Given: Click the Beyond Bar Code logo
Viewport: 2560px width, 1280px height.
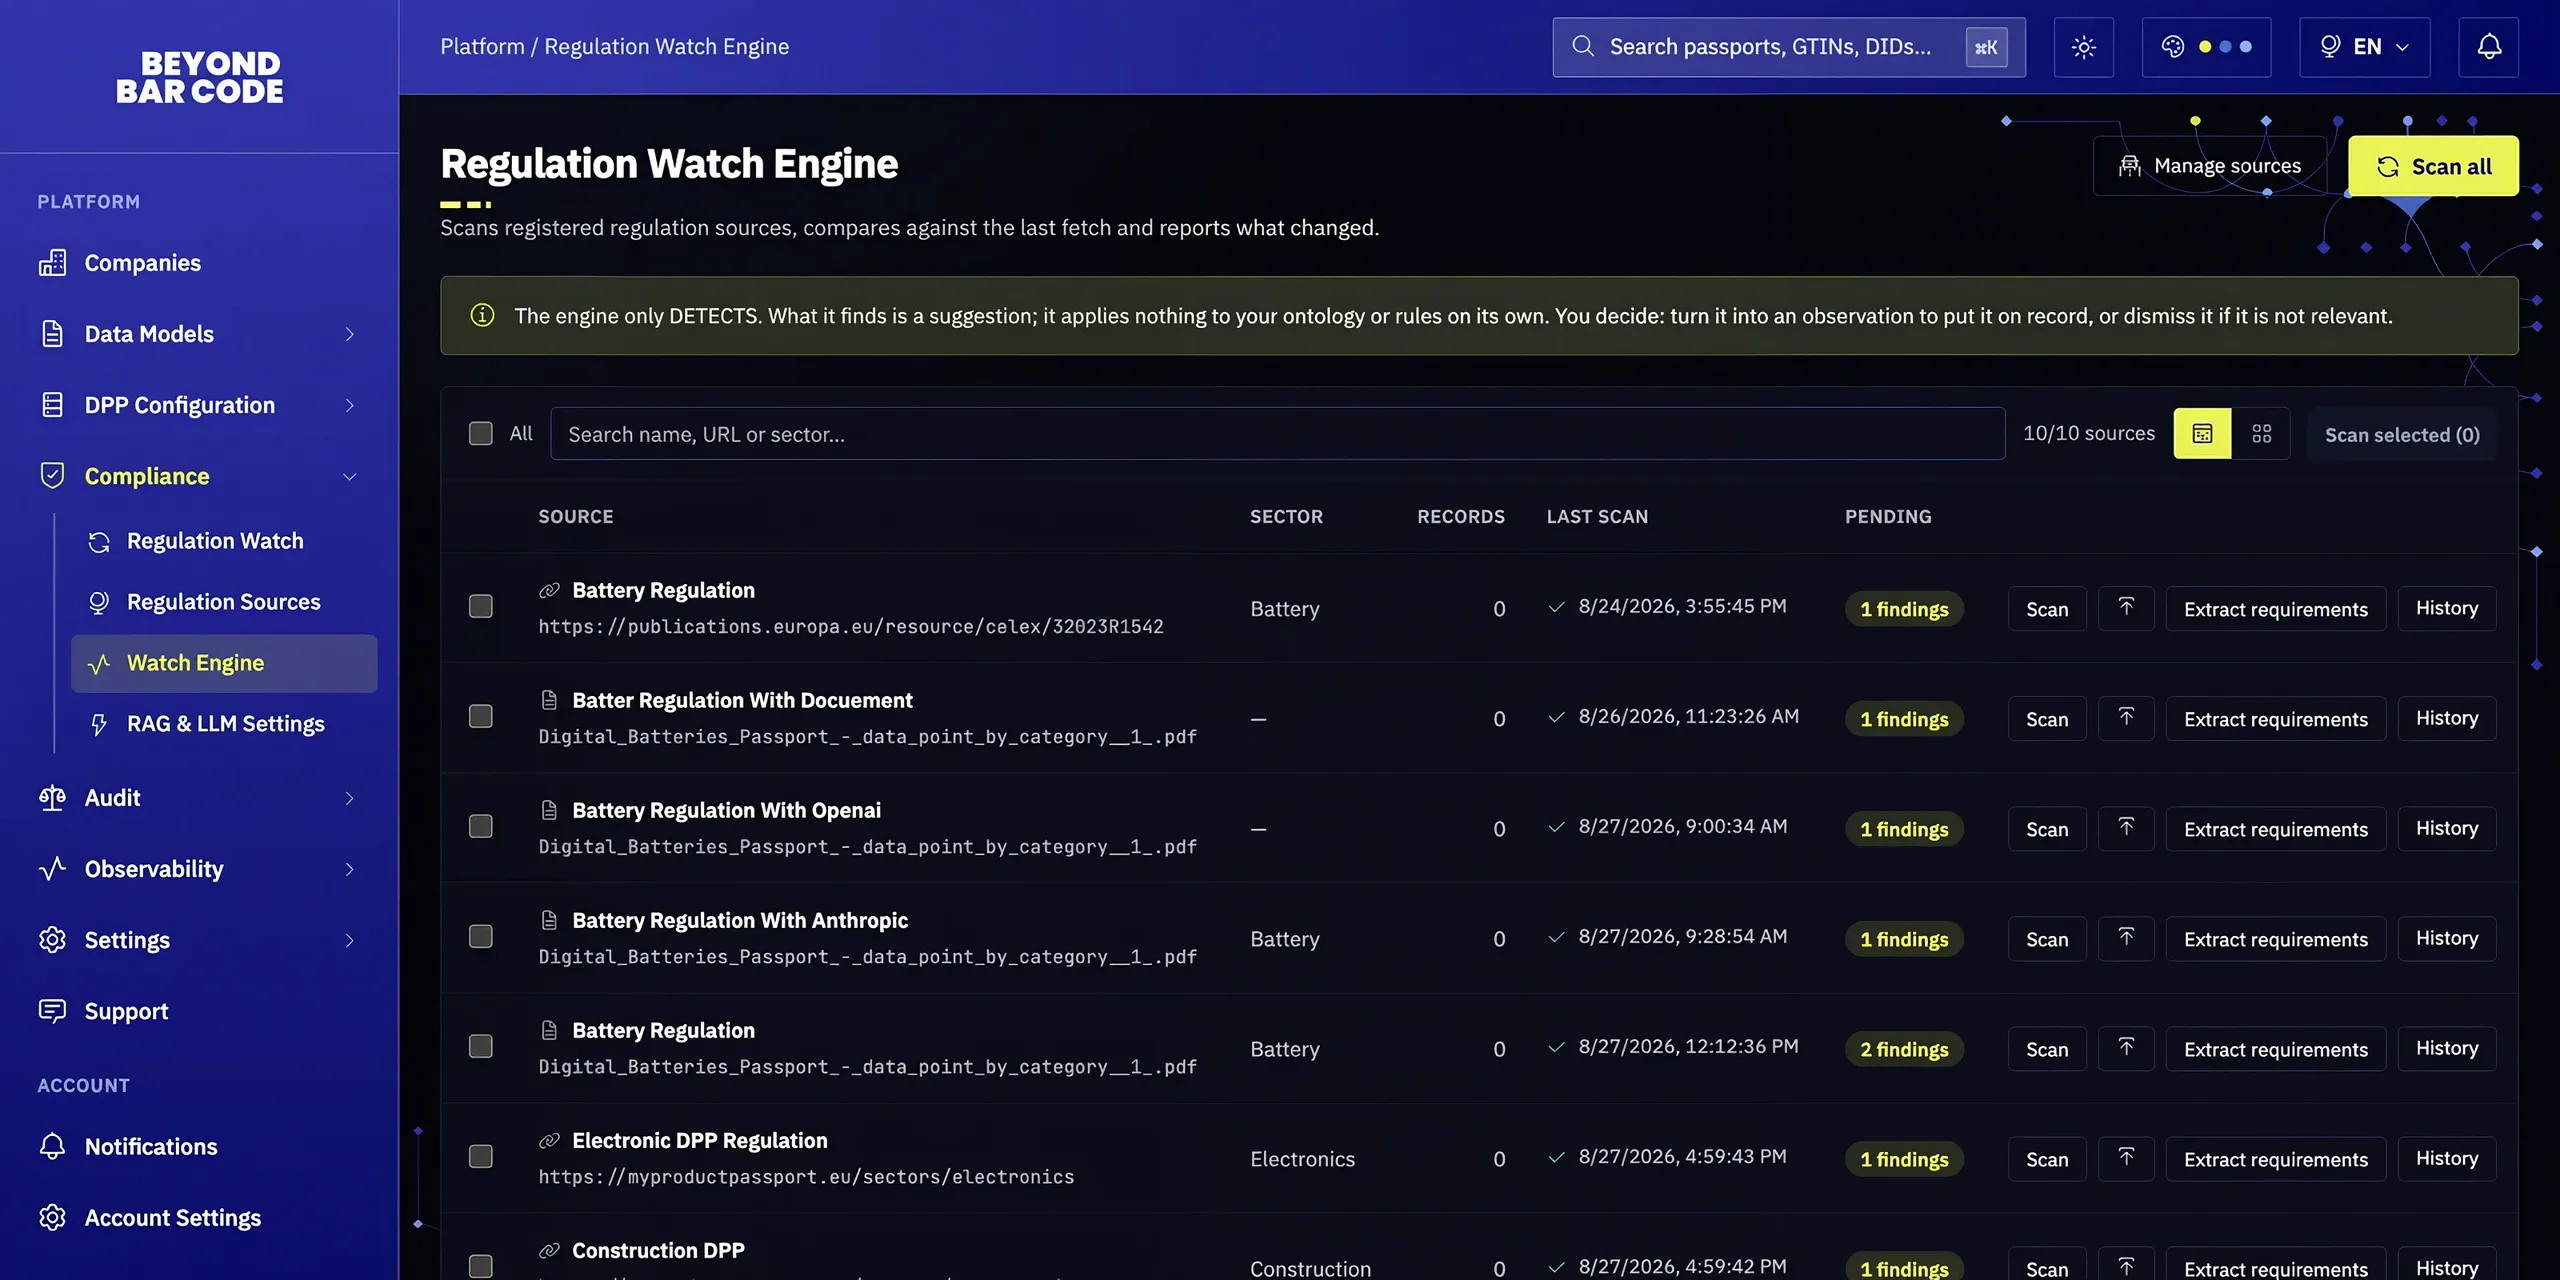Looking at the screenshot, I should [x=200, y=77].
